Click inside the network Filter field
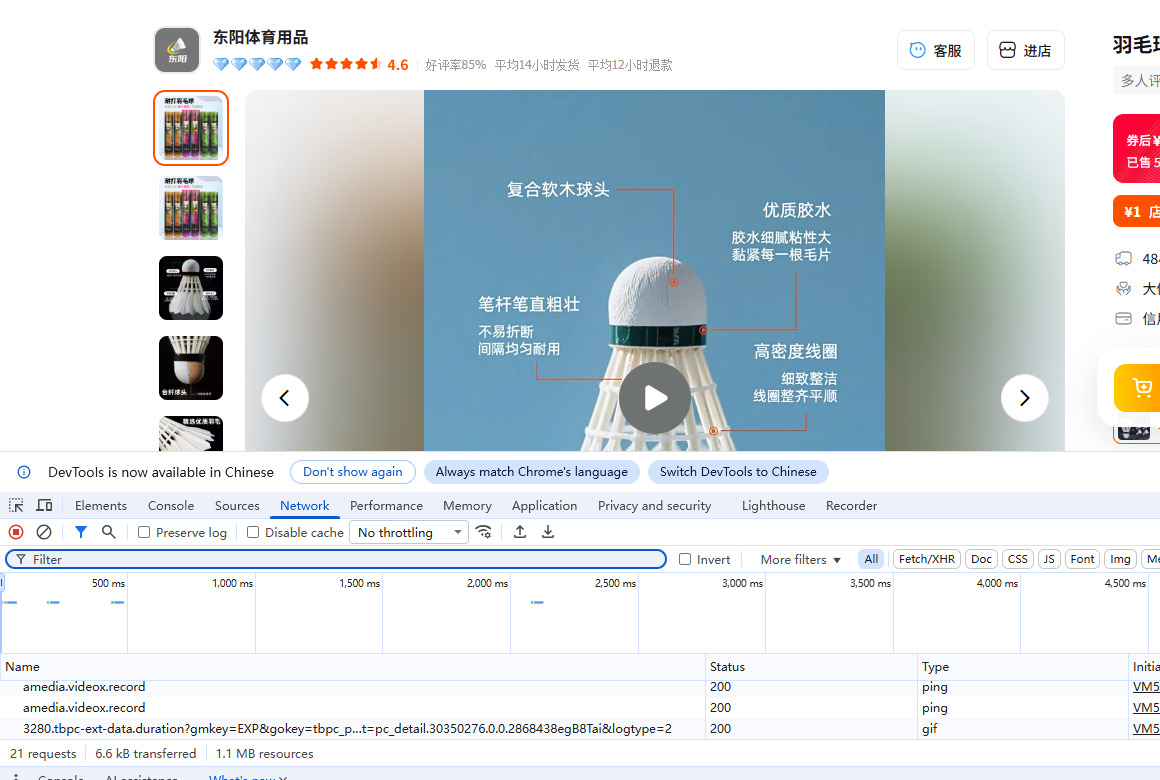 [340, 560]
